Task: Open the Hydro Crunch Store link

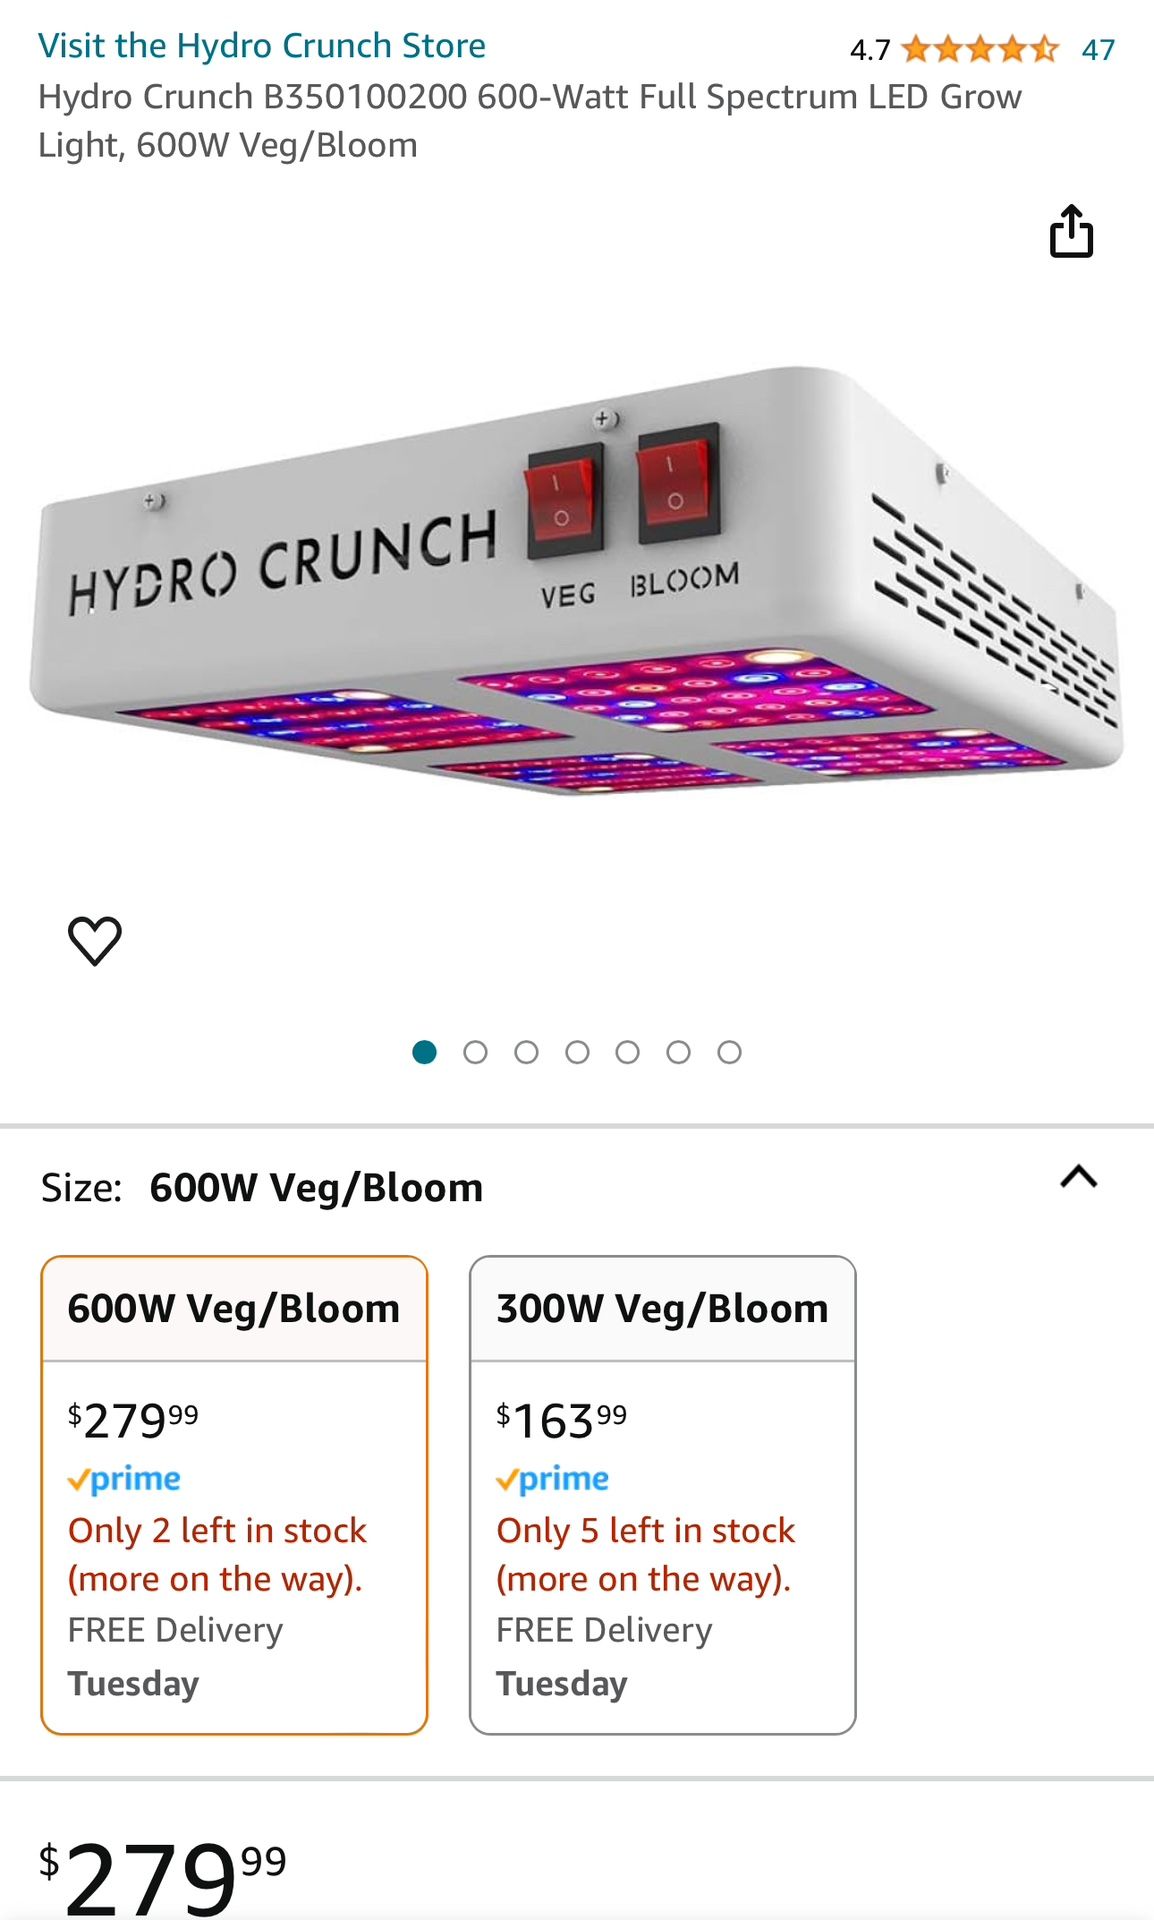Action: [x=262, y=46]
